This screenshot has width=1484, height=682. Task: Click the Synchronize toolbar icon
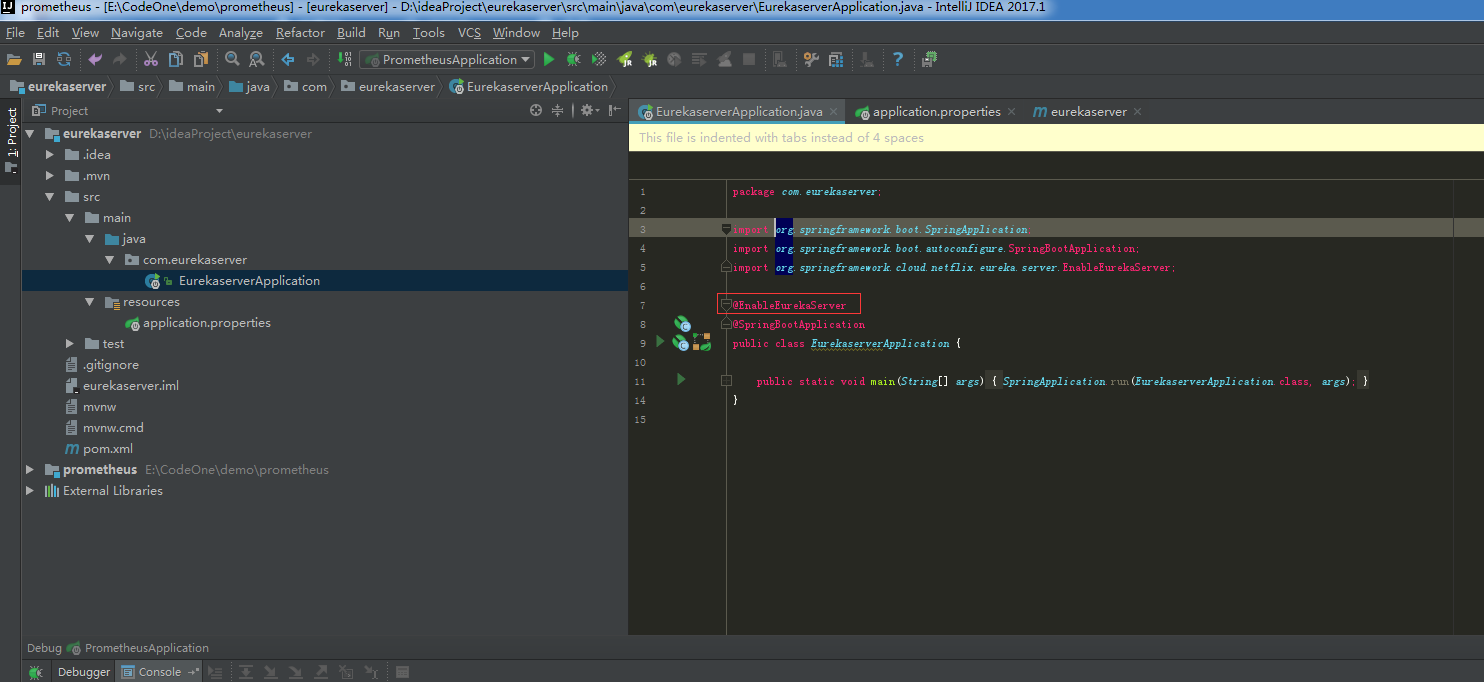(x=63, y=59)
